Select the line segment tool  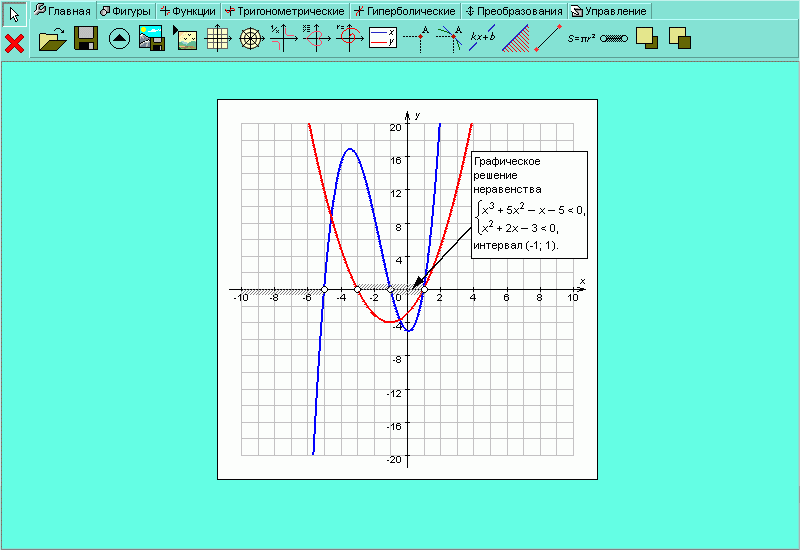tap(548, 38)
